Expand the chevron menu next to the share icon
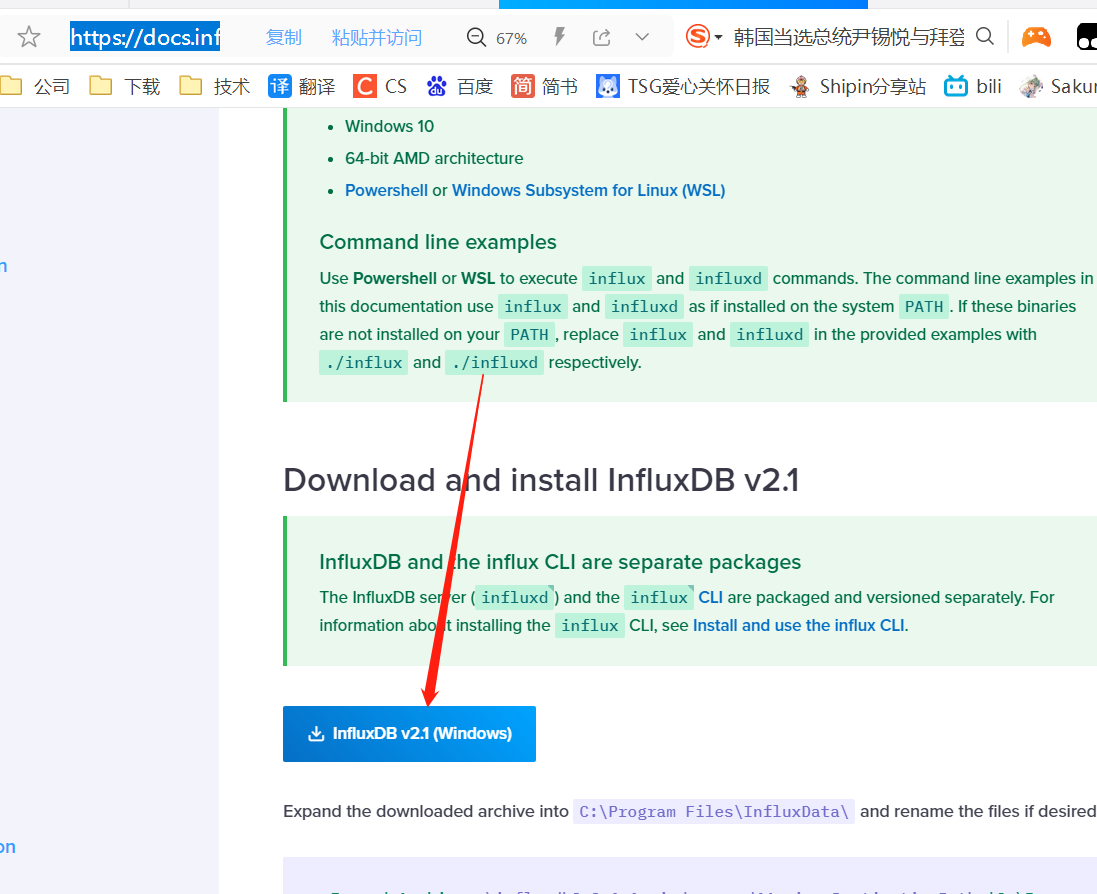Screen dimensions: 1097x894 (640, 36)
